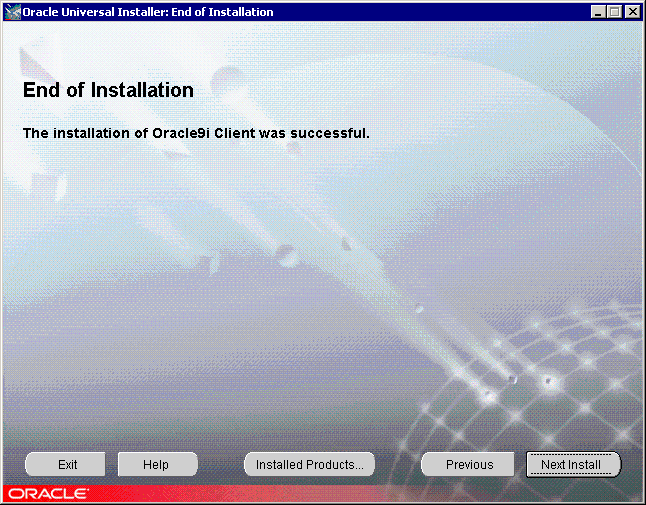Close the installer with the X button

tap(632, 12)
